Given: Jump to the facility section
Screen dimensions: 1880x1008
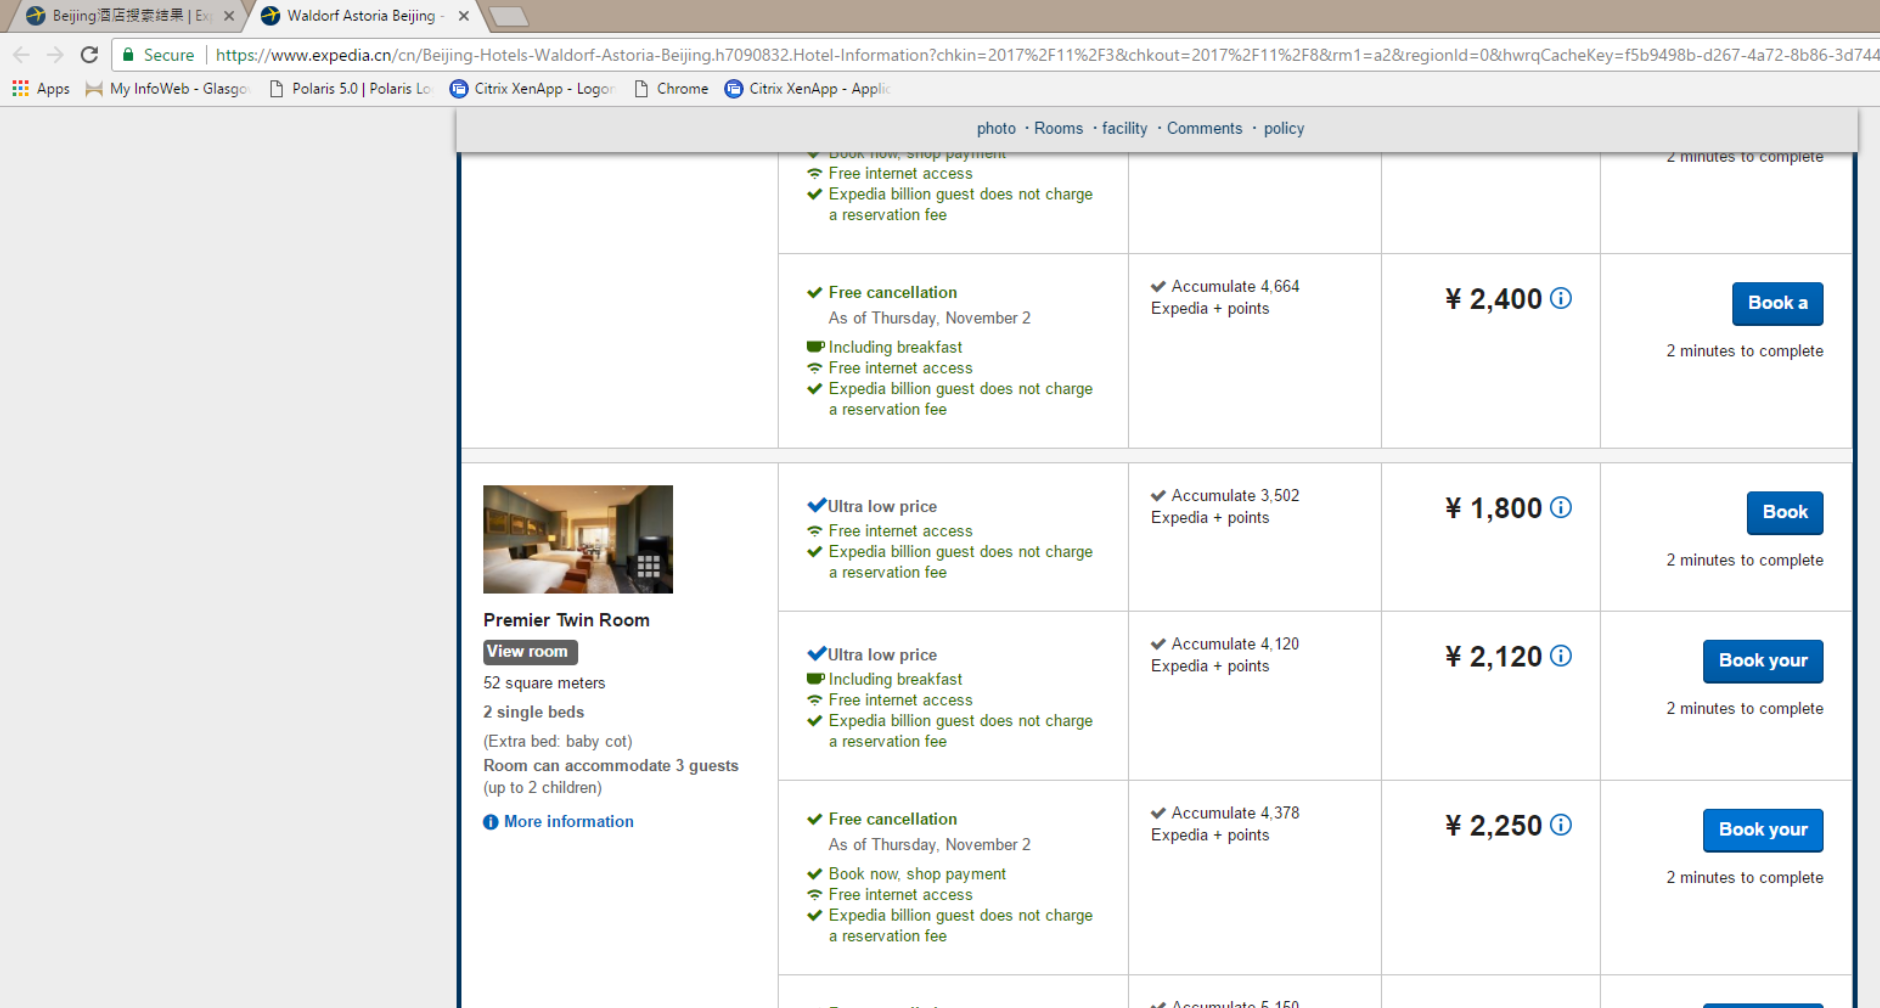Looking at the screenshot, I should pyautogui.click(x=1125, y=128).
